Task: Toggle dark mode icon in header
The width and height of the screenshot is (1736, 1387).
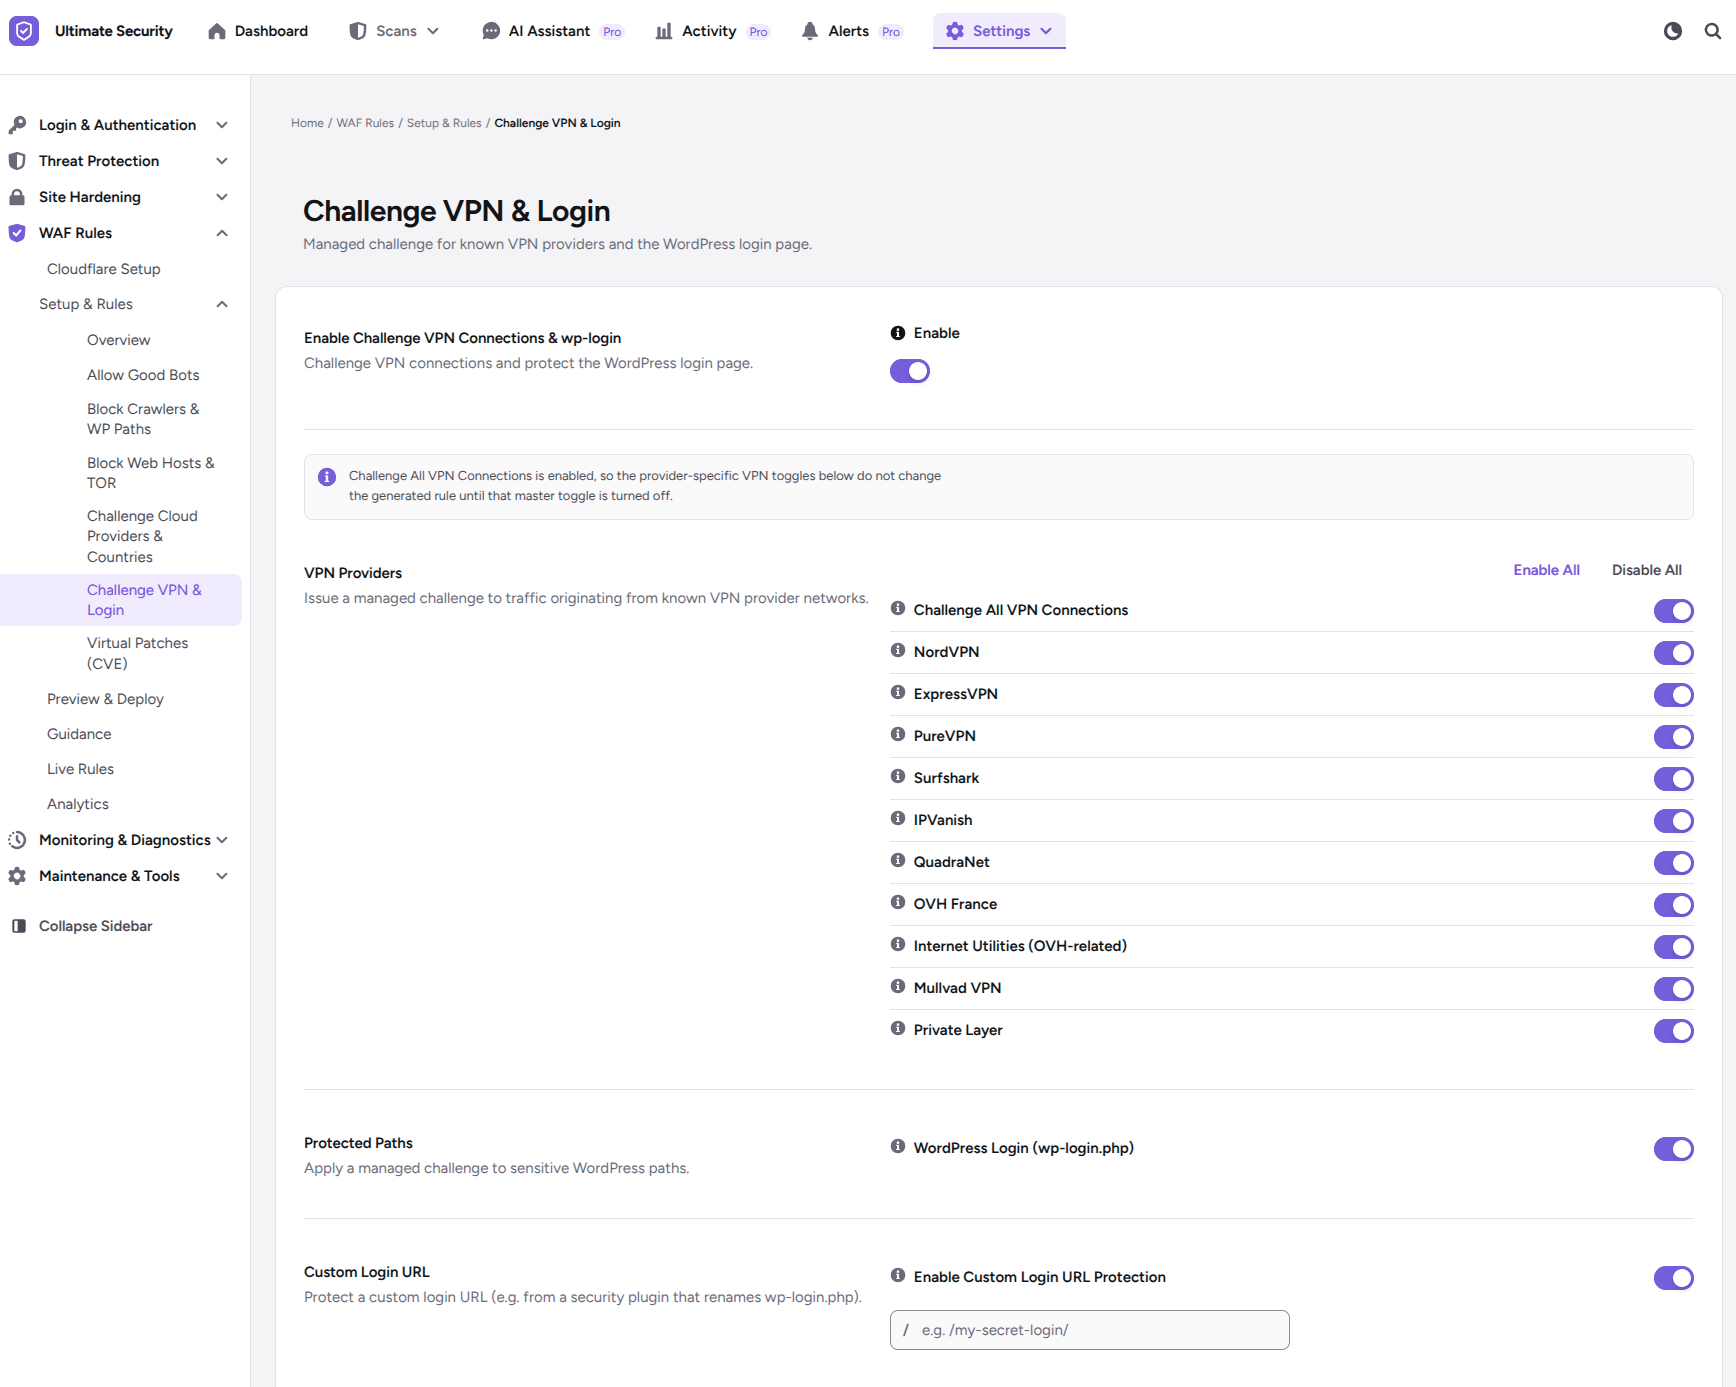Action: 1672,31
